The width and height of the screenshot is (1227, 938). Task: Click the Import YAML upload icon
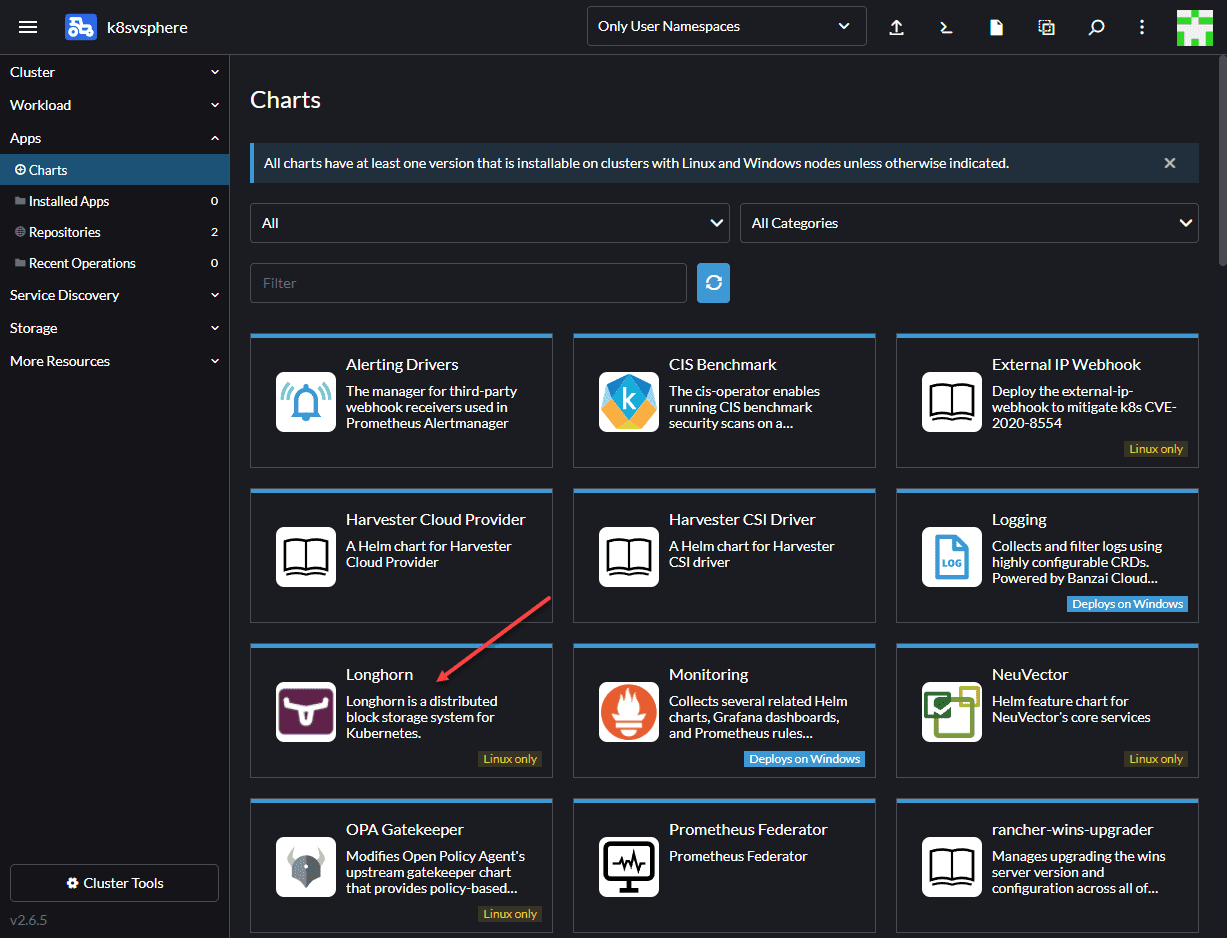(897, 27)
